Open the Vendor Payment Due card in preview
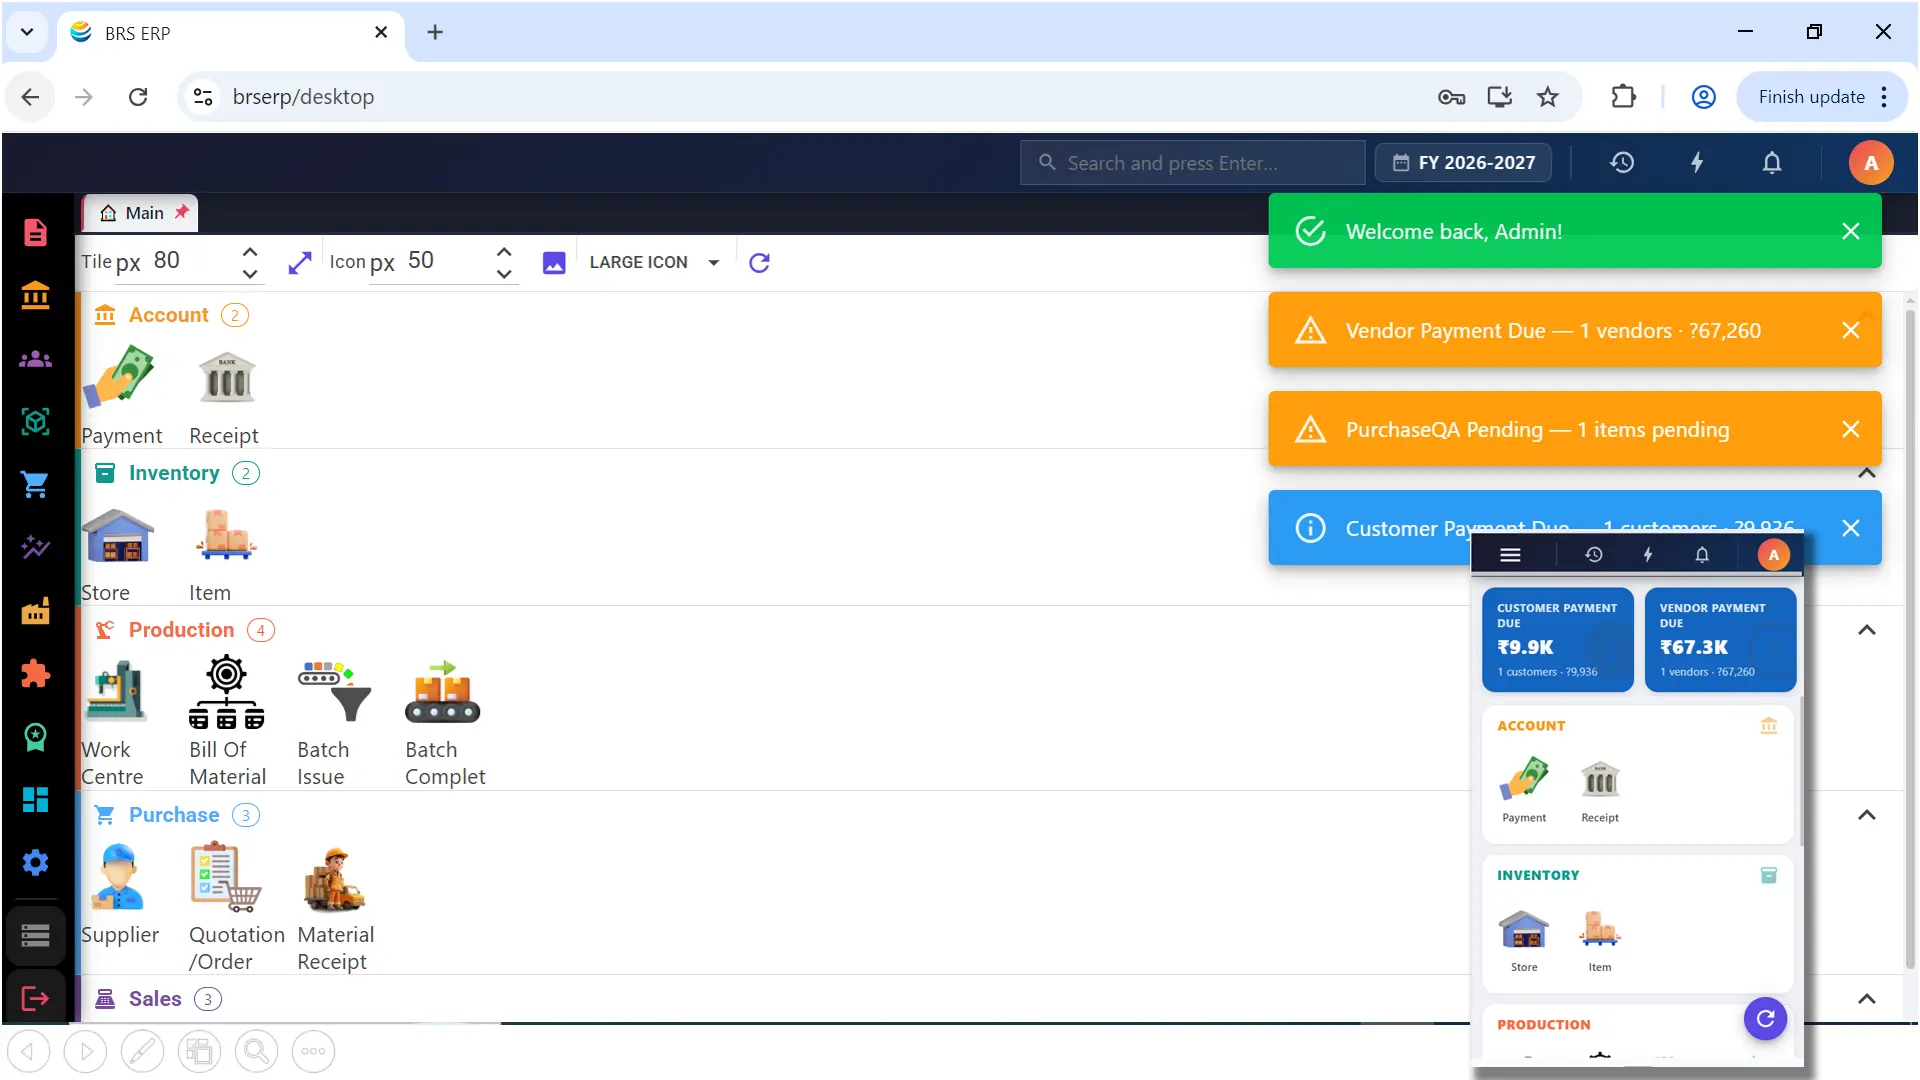 click(1720, 640)
